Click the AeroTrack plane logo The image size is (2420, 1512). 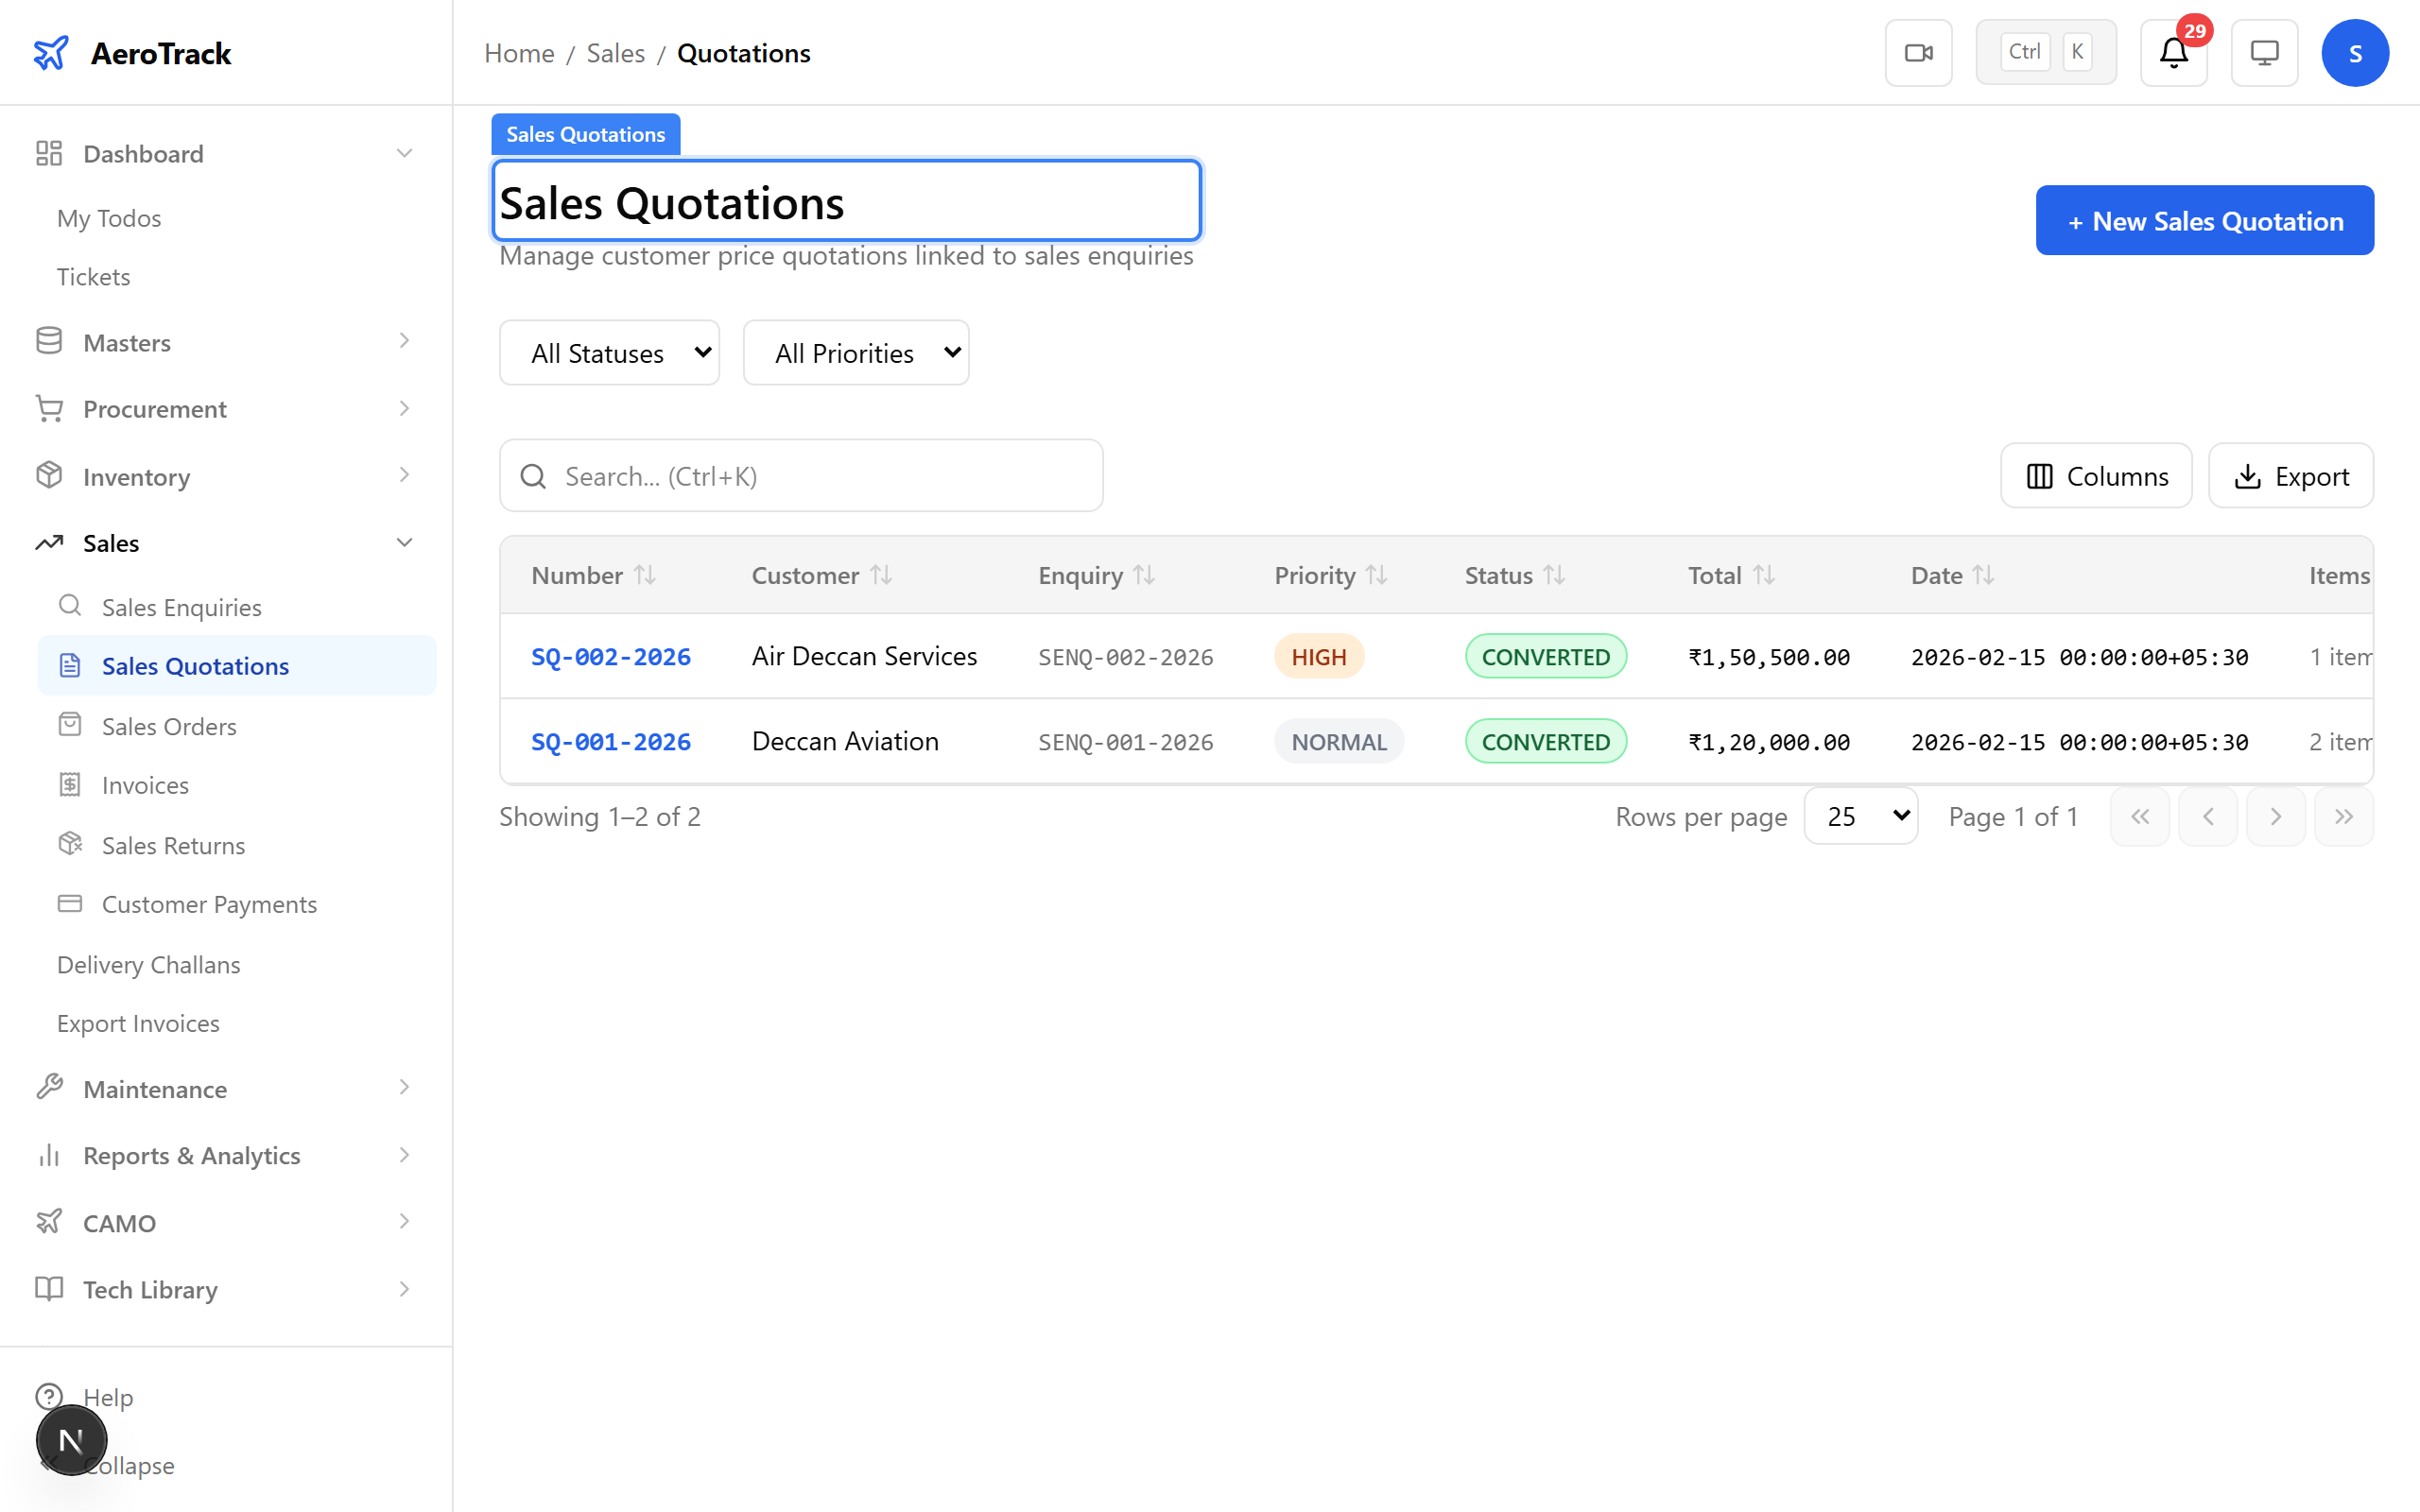coord(51,53)
